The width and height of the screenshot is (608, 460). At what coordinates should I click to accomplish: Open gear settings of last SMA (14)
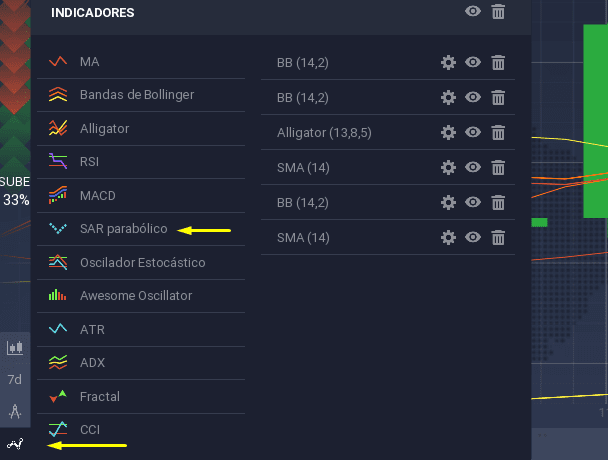tap(448, 237)
